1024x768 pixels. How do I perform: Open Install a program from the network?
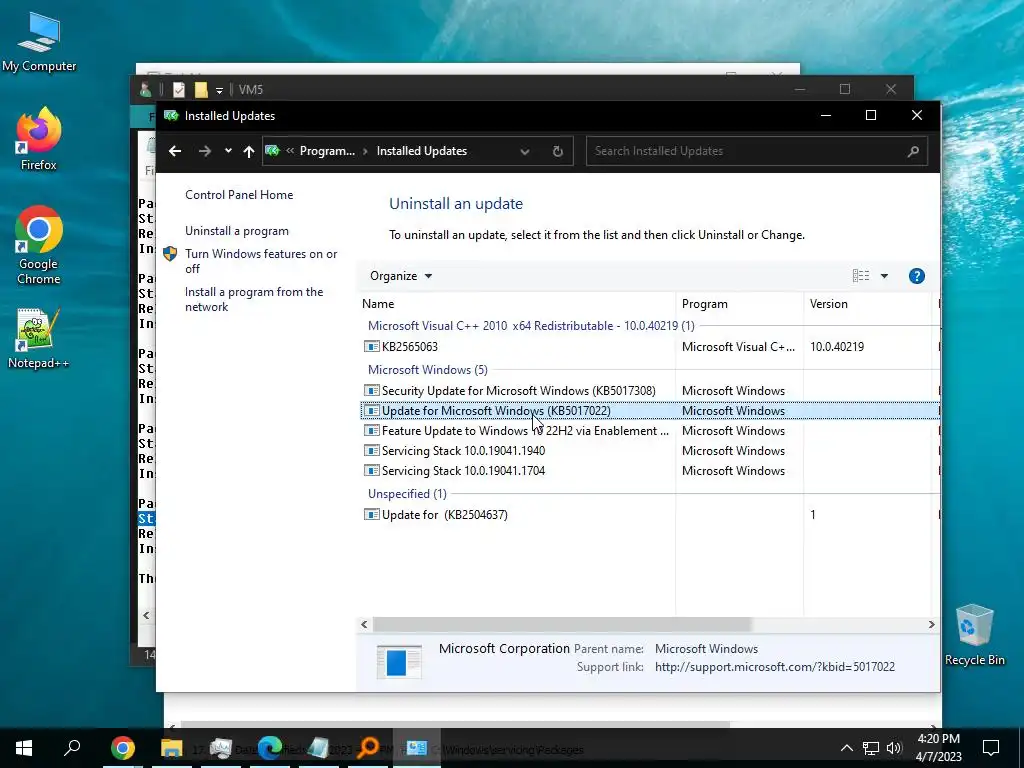(x=254, y=299)
